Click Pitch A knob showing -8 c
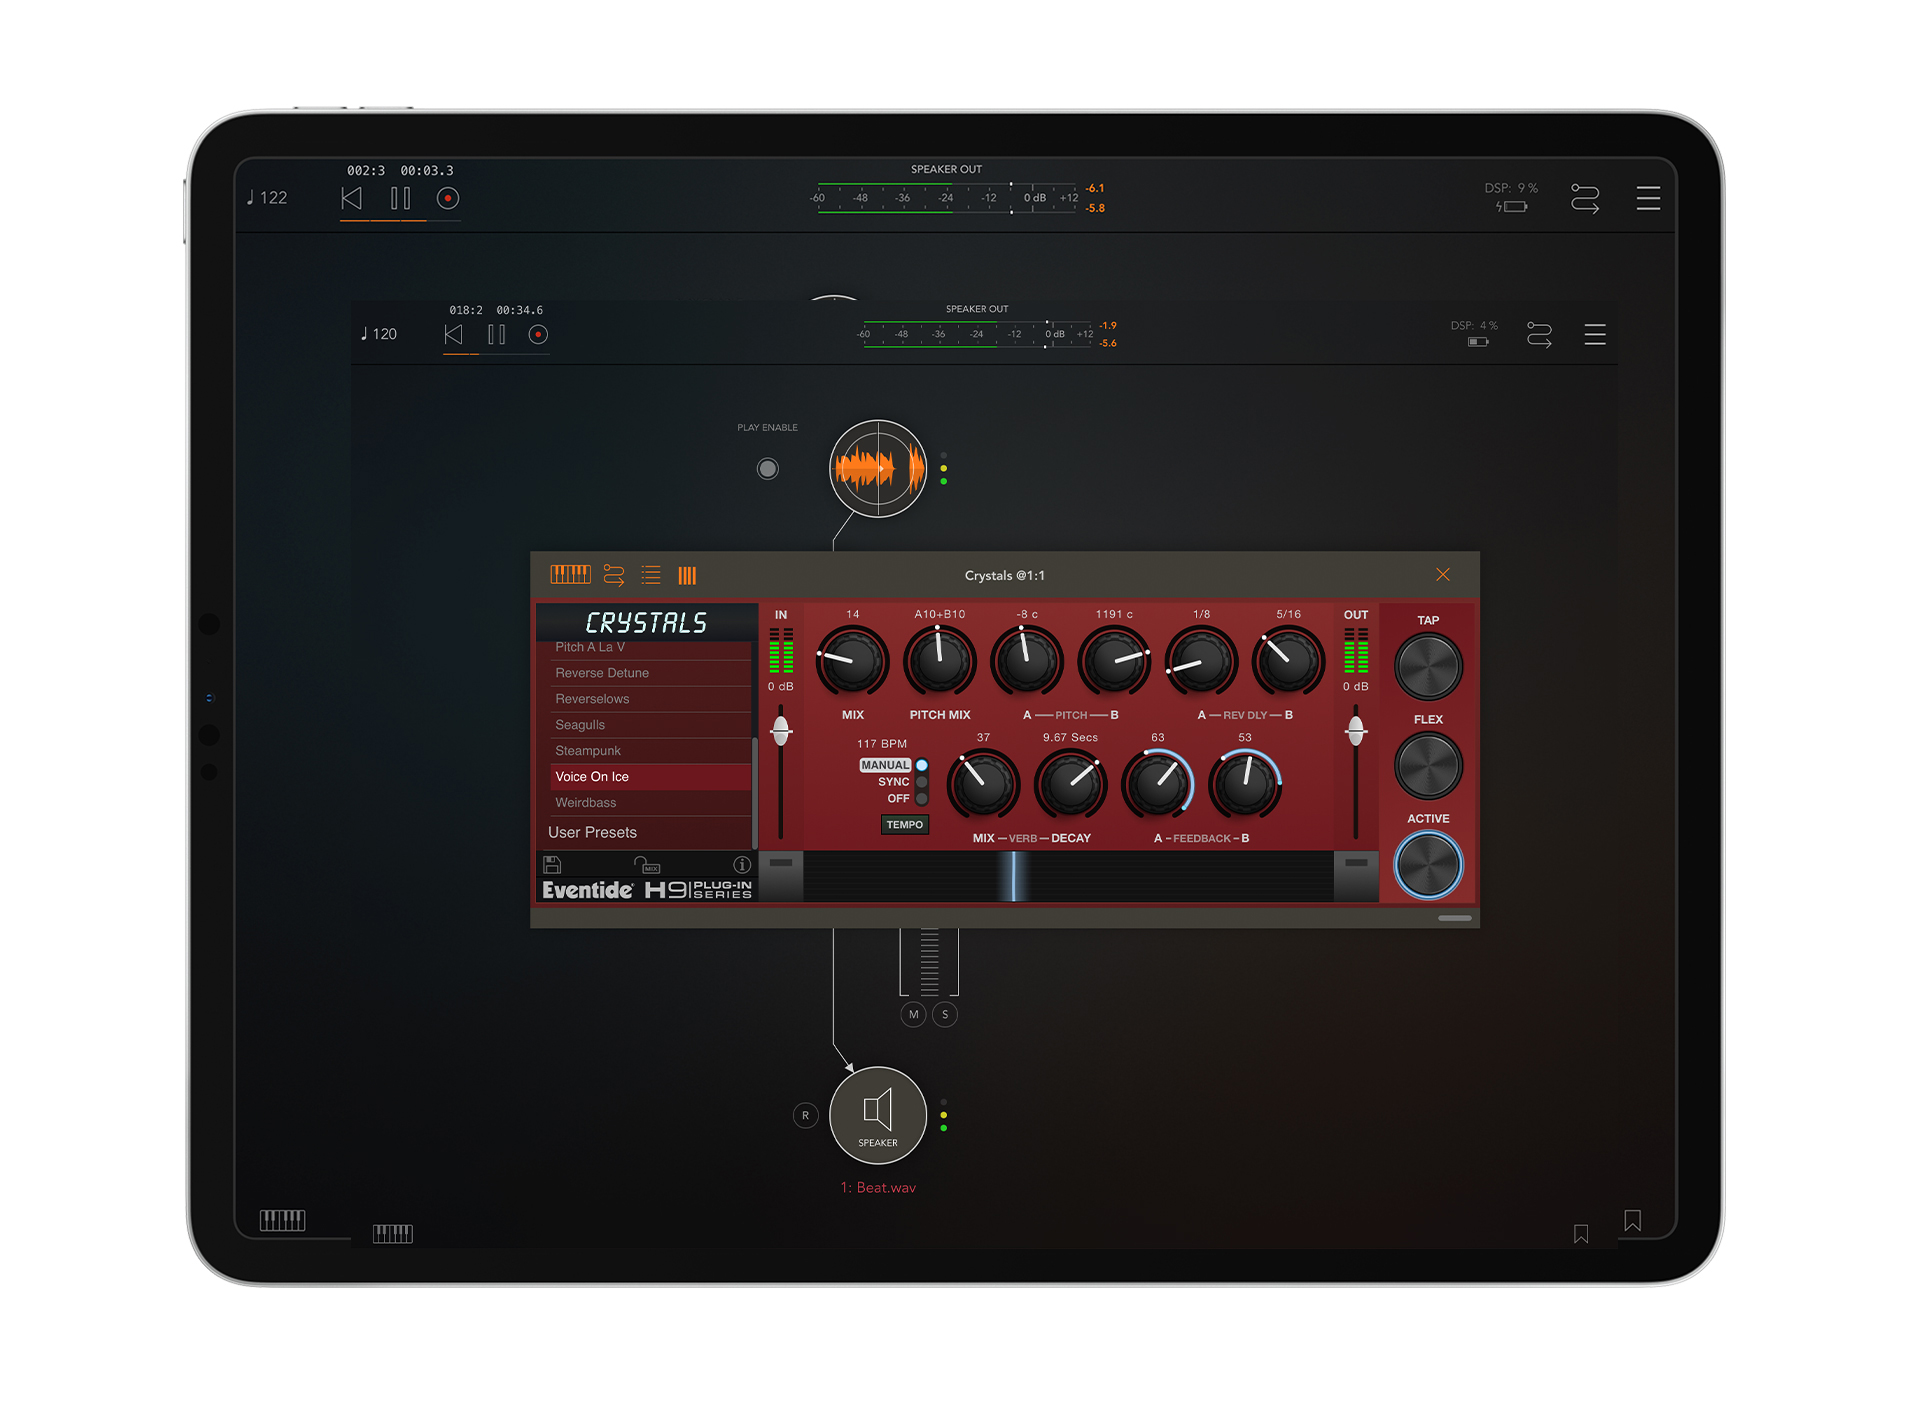 (x=1027, y=661)
